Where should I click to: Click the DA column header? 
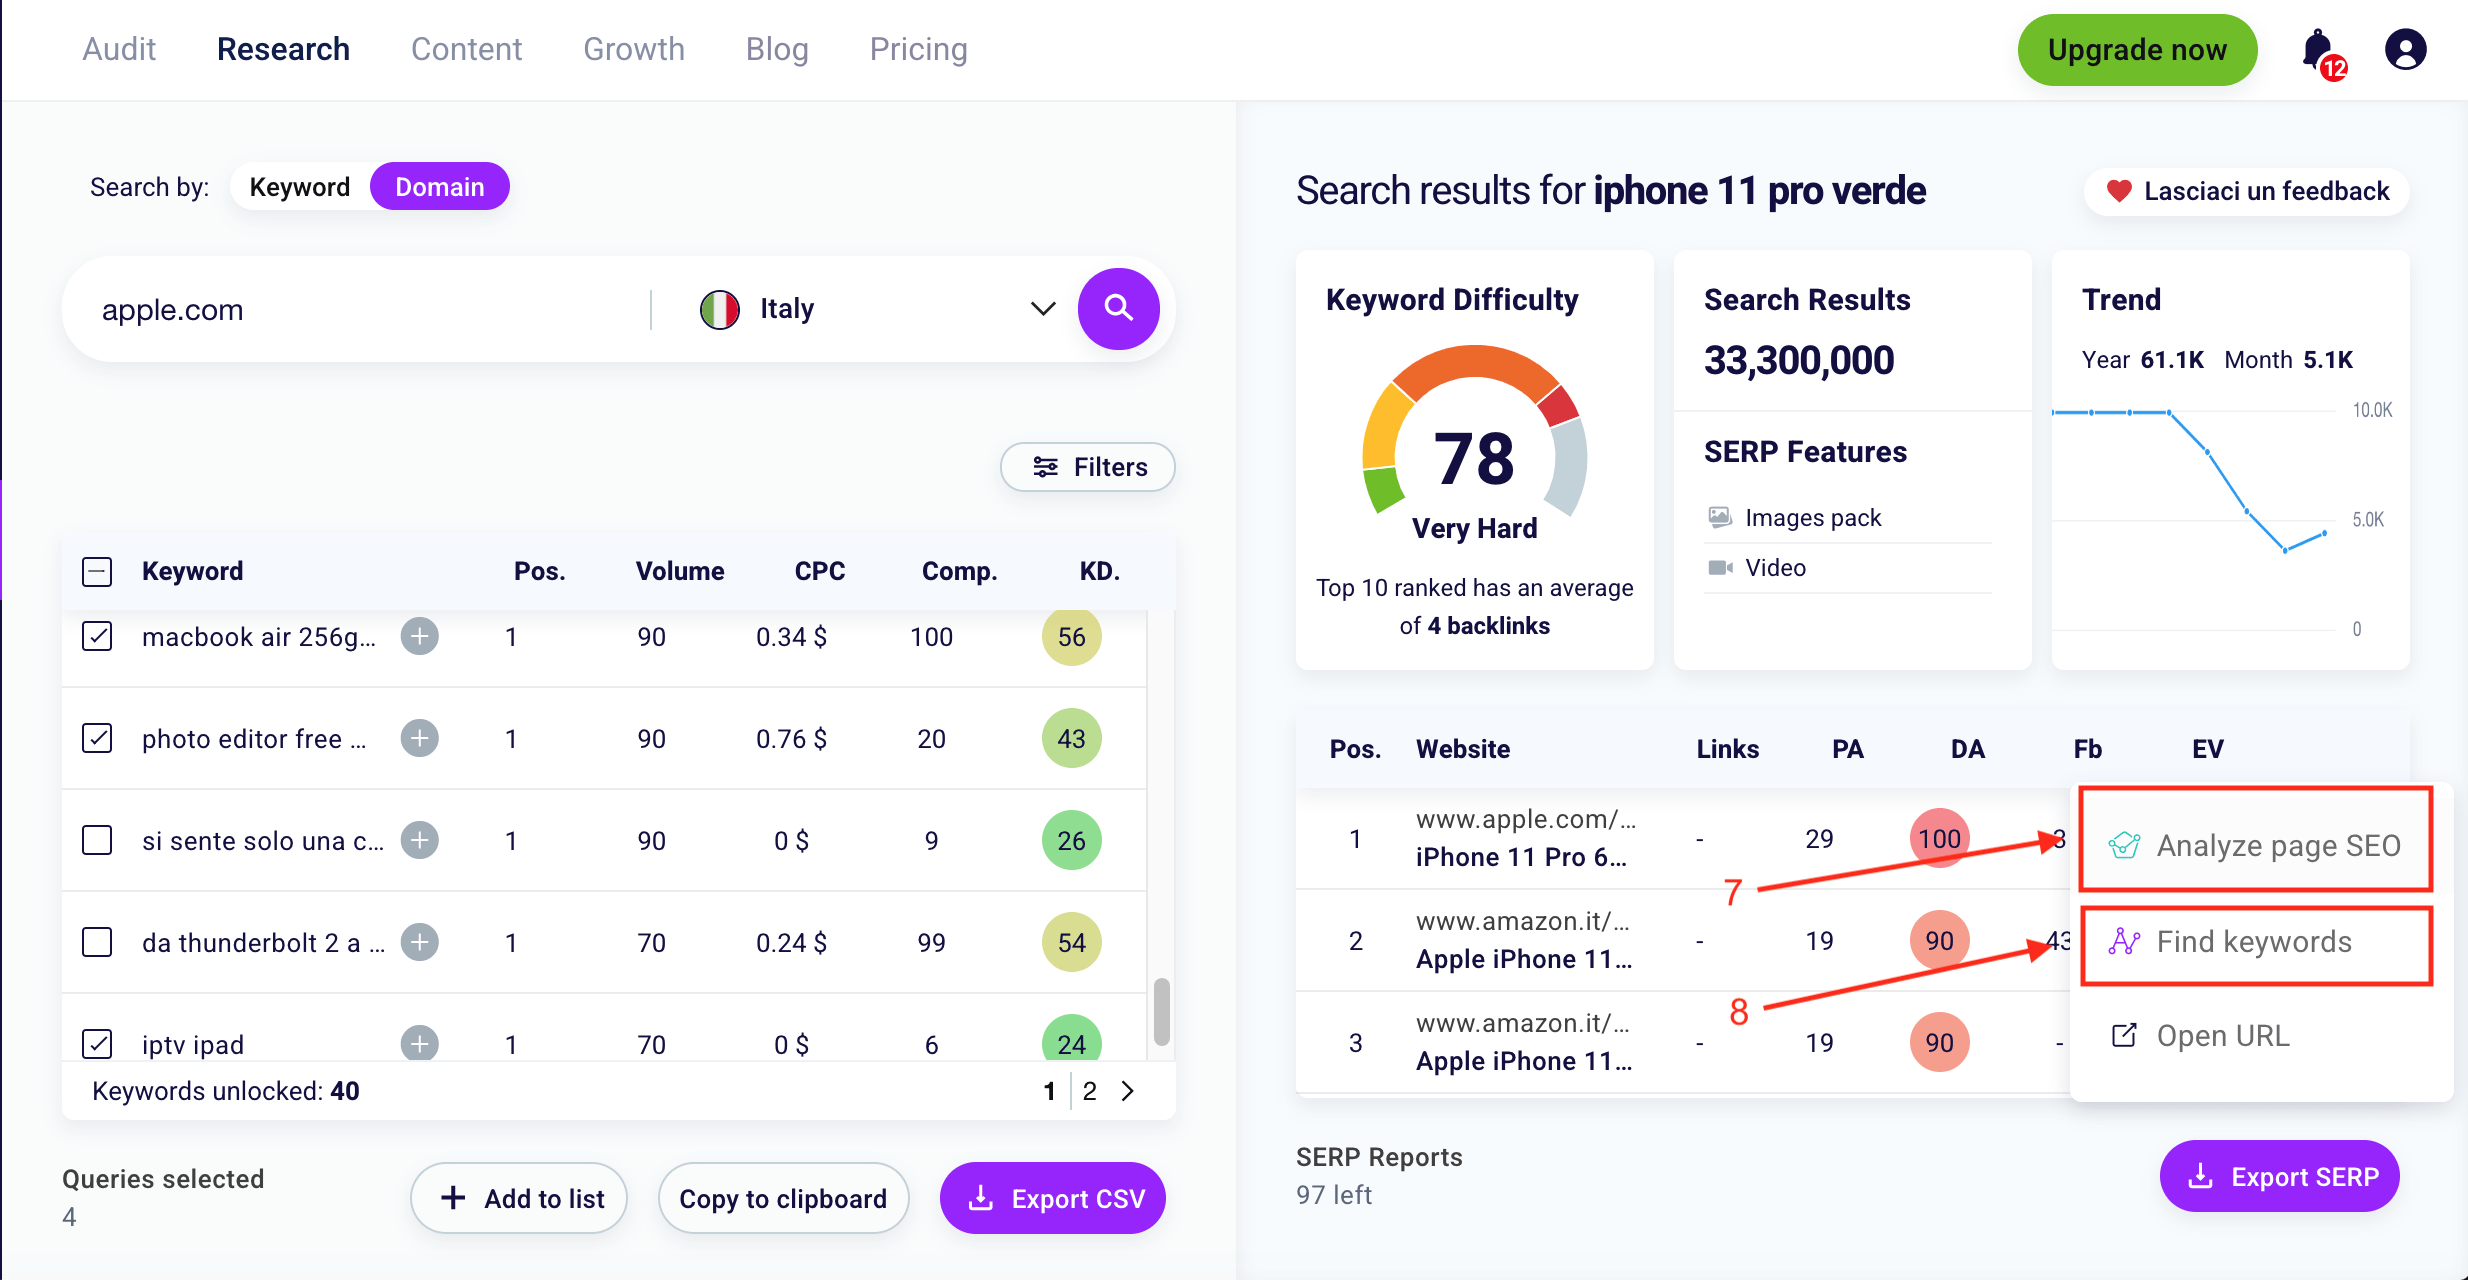(1967, 749)
